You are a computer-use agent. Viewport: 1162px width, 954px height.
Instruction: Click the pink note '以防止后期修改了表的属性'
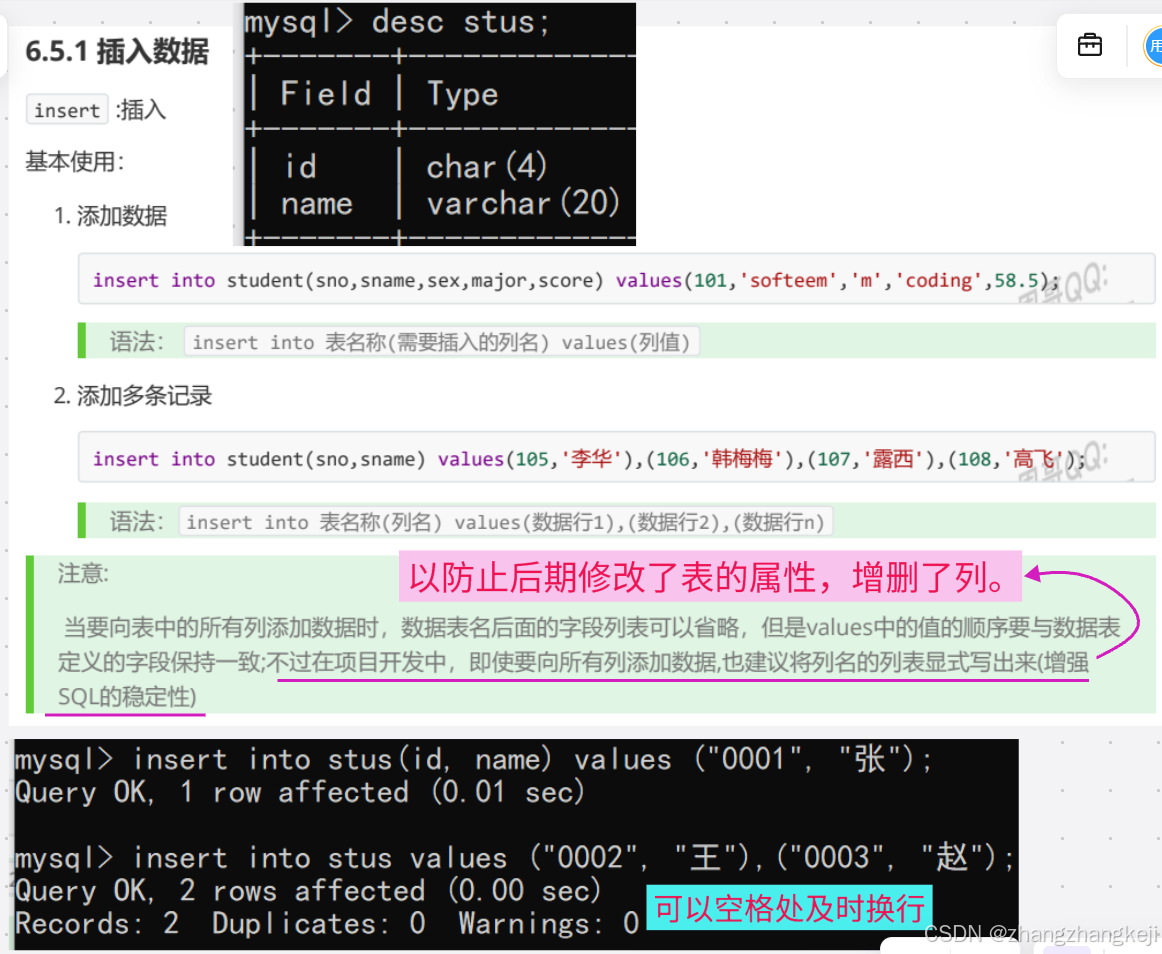tap(710, 577)
